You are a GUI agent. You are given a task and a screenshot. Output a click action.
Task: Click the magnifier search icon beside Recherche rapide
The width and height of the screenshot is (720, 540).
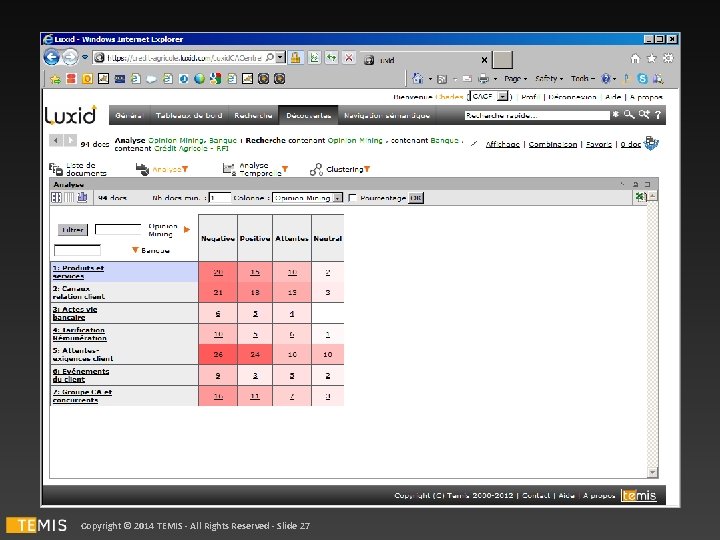629,115
